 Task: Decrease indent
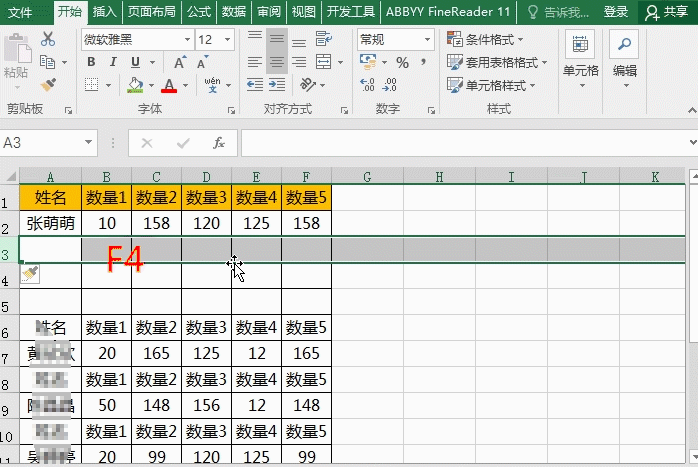(255, 85)
